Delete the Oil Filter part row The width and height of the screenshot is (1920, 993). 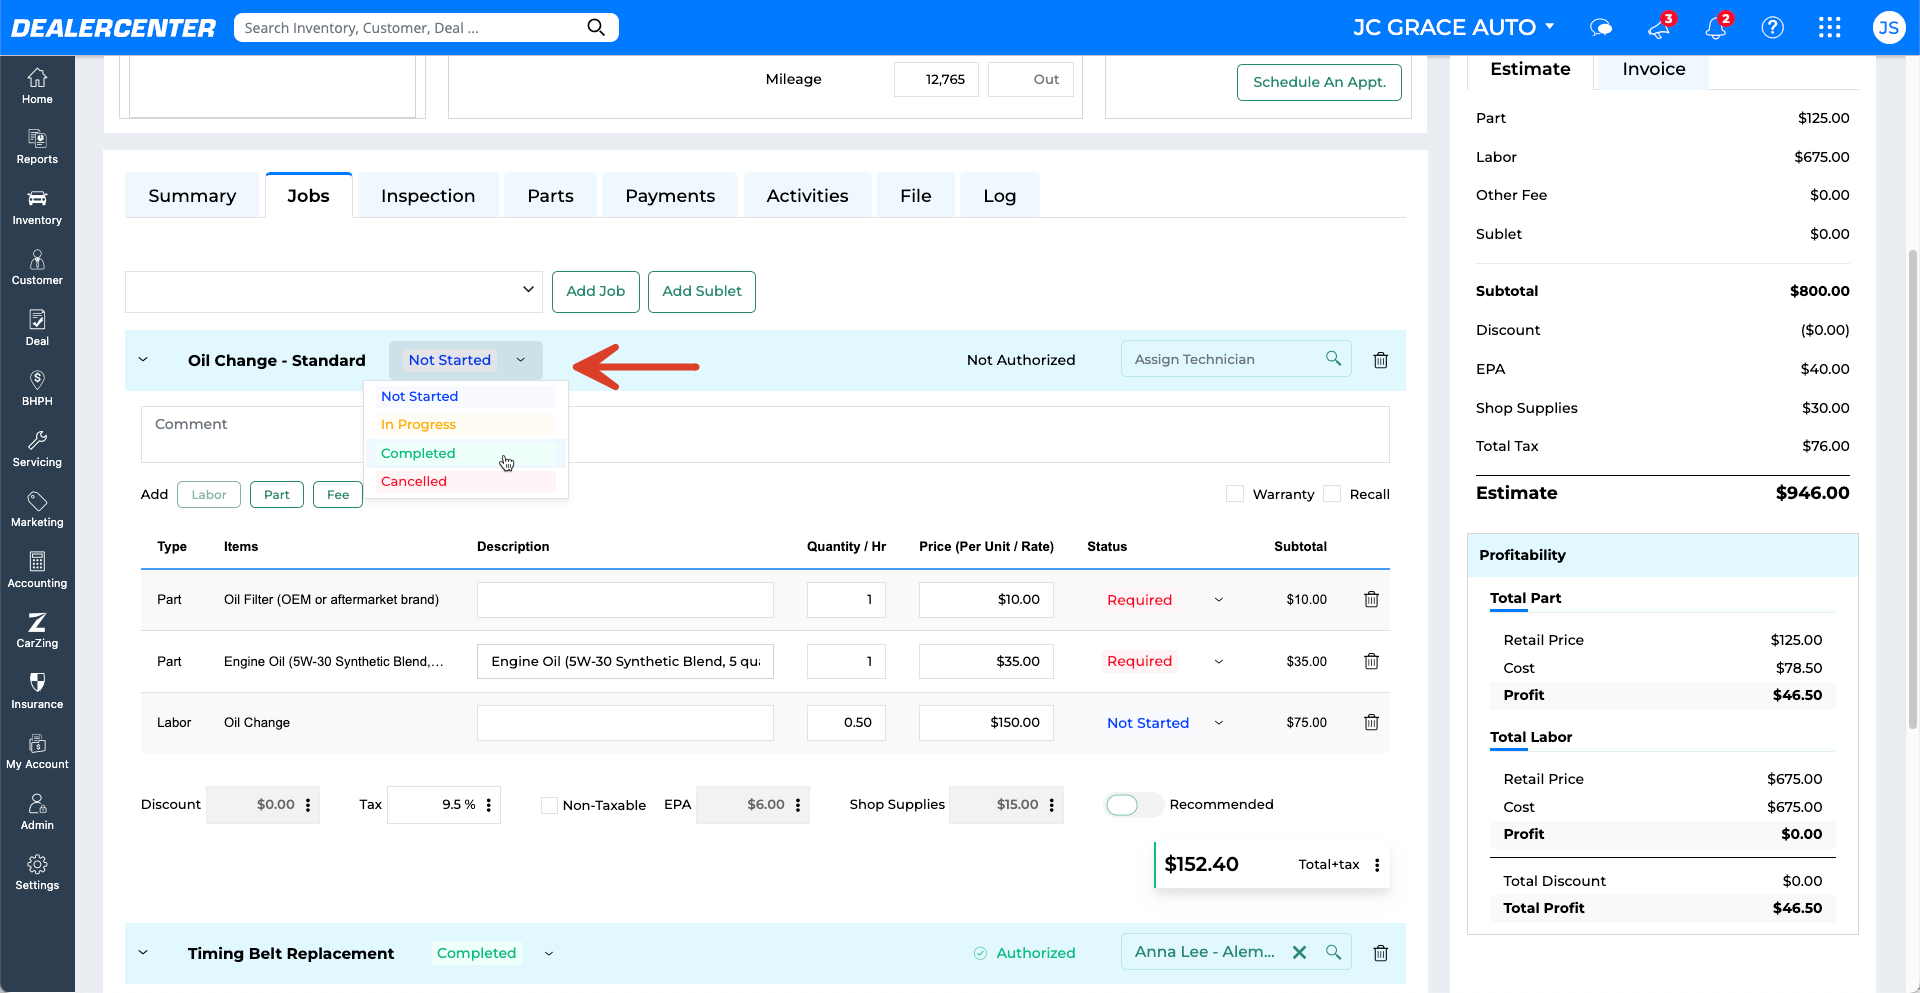[x=1371, y=599]
